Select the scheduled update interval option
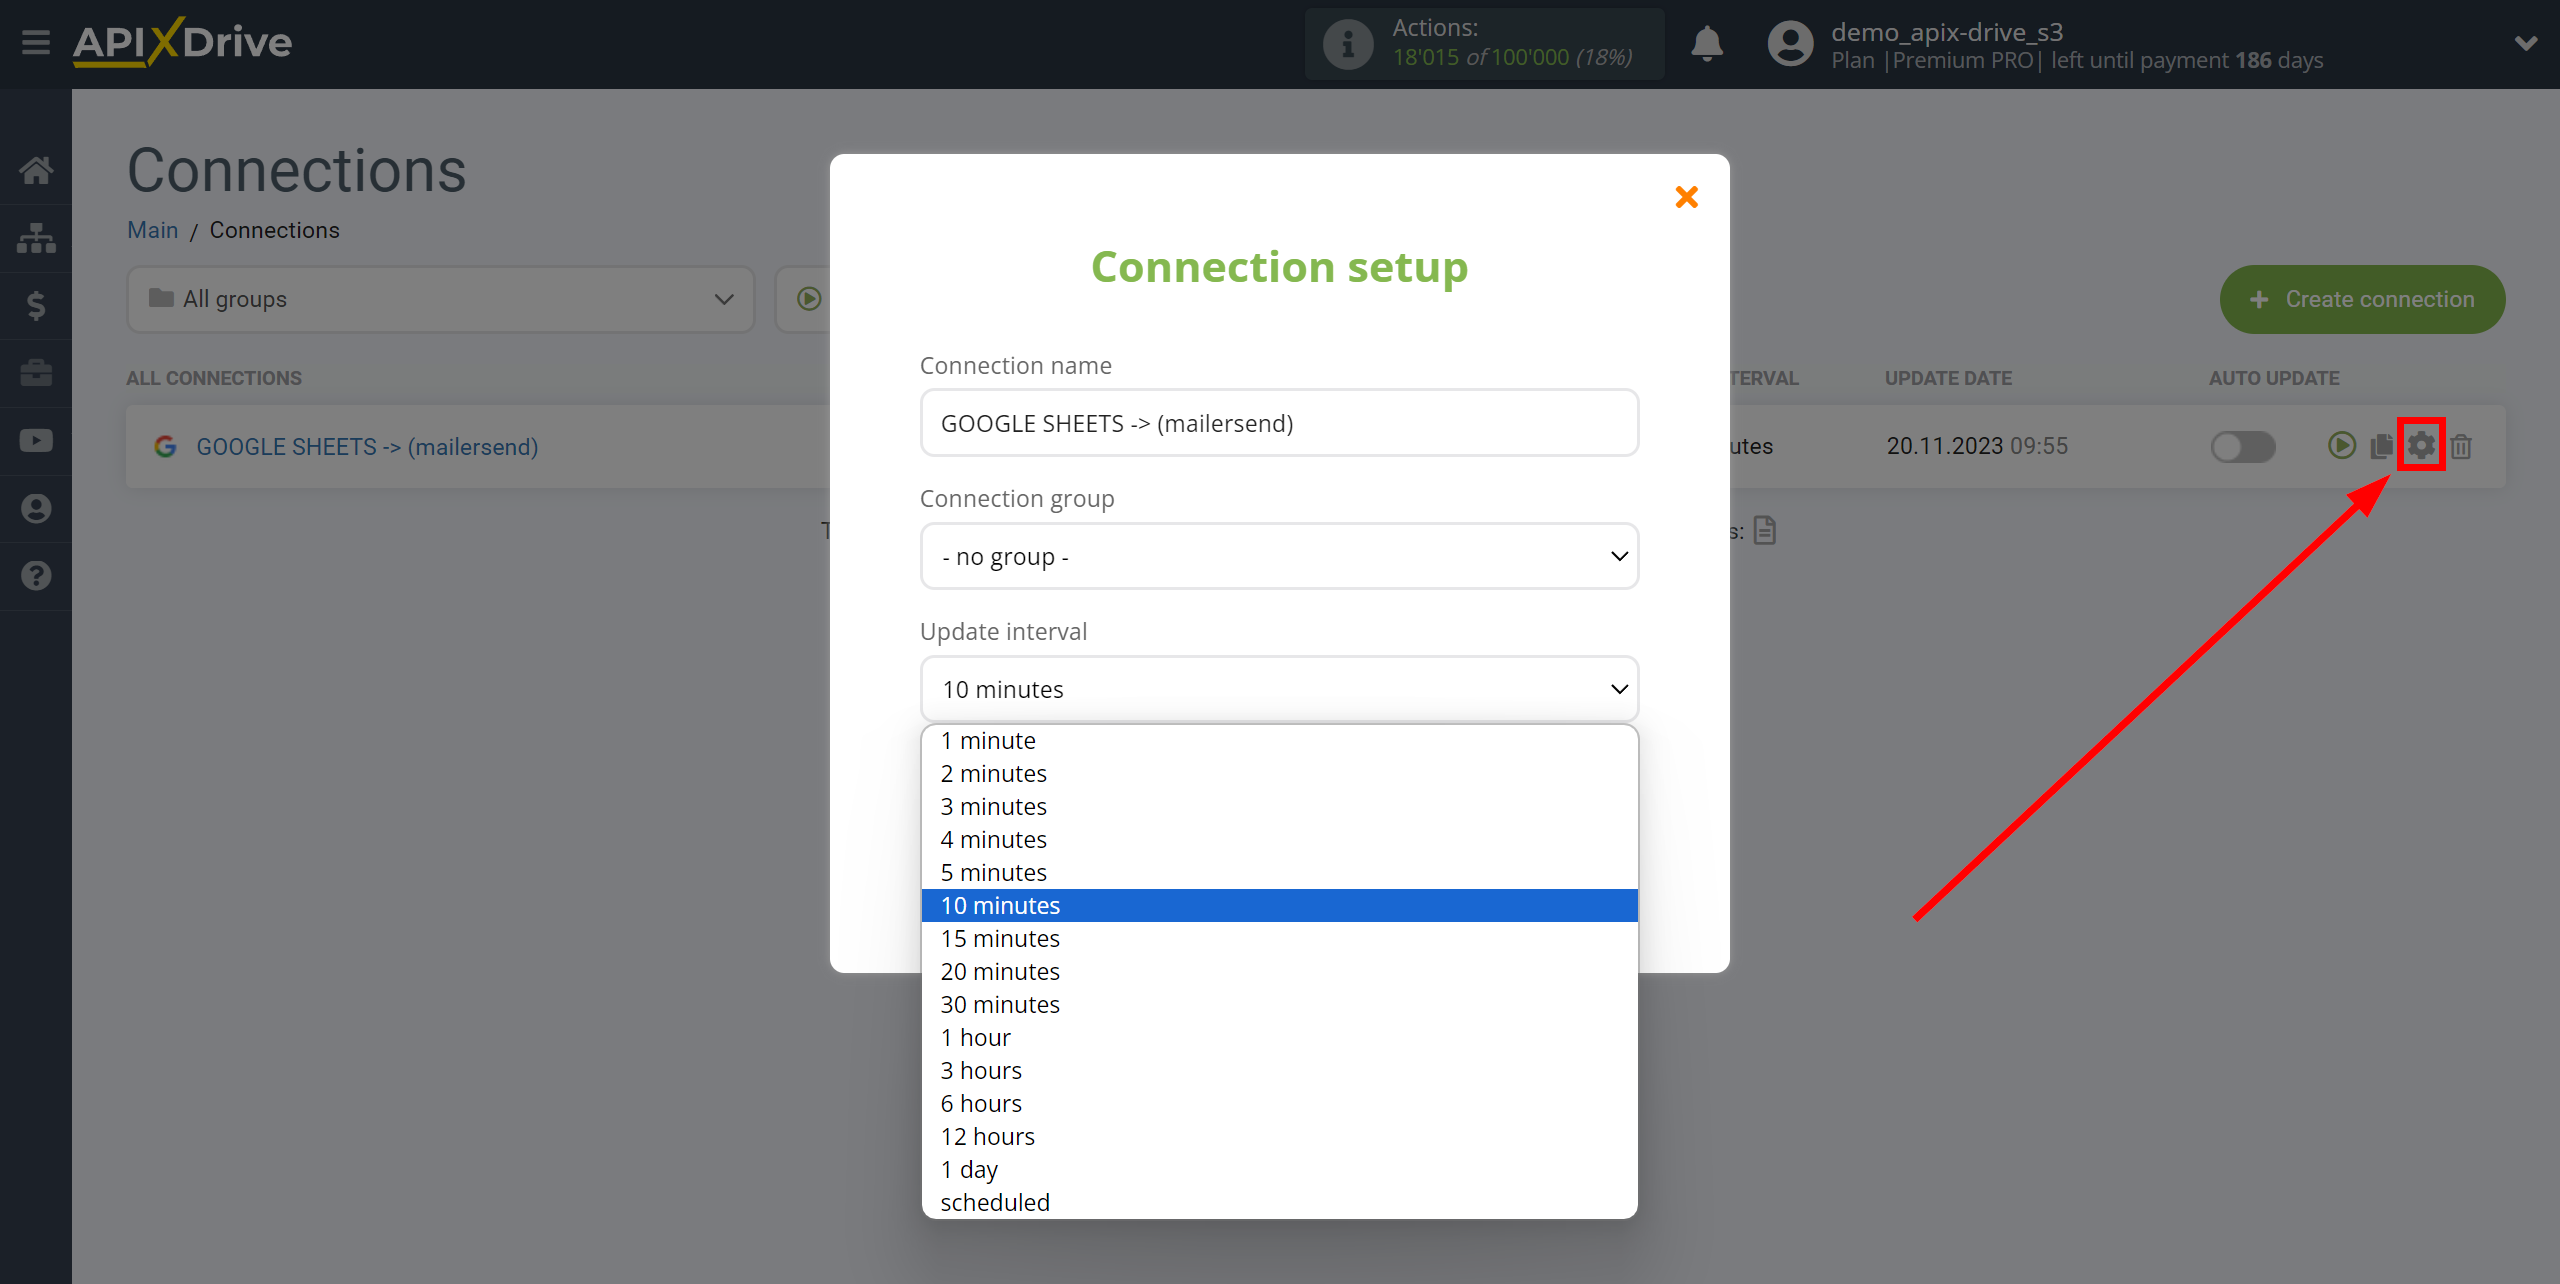 [995, 1200]
